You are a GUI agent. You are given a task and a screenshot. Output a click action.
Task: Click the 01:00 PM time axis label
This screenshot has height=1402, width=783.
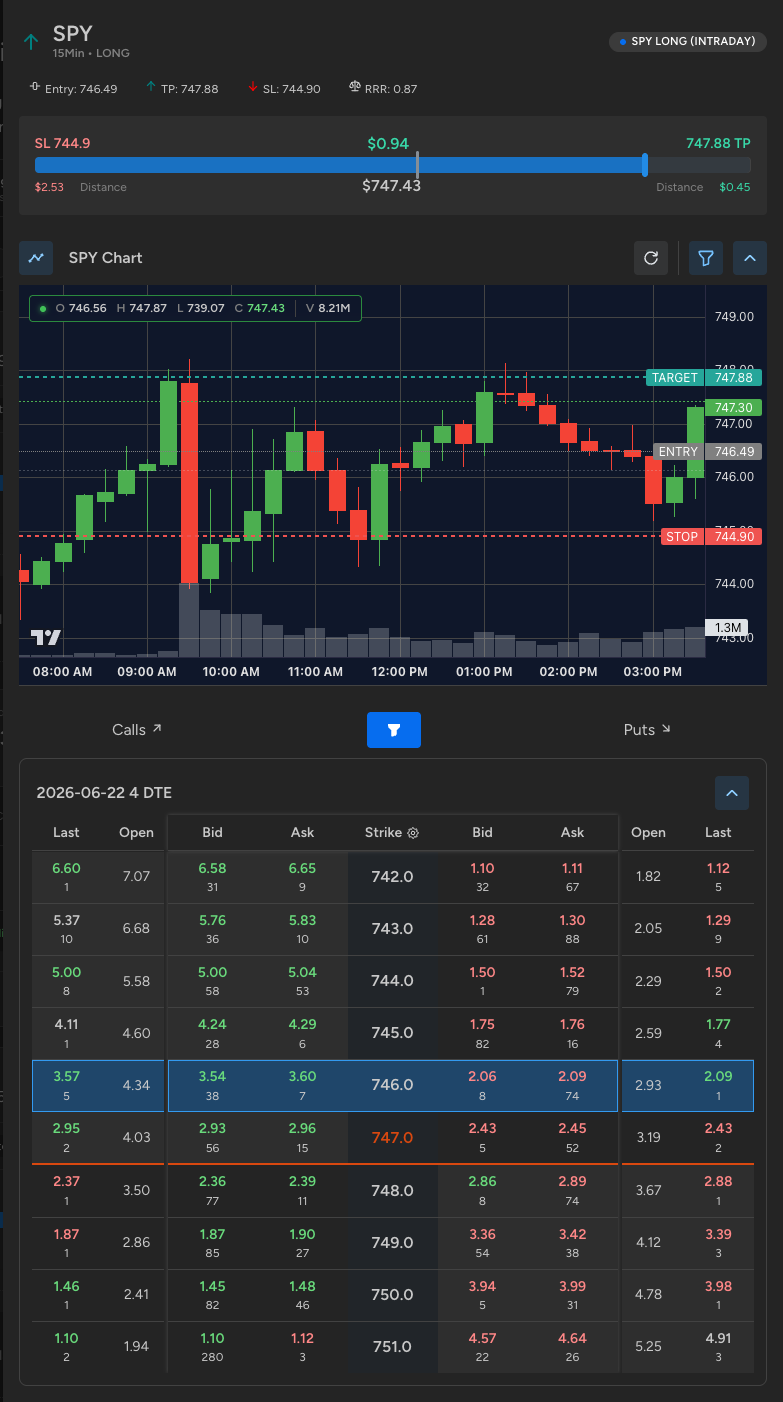point(484,672)
